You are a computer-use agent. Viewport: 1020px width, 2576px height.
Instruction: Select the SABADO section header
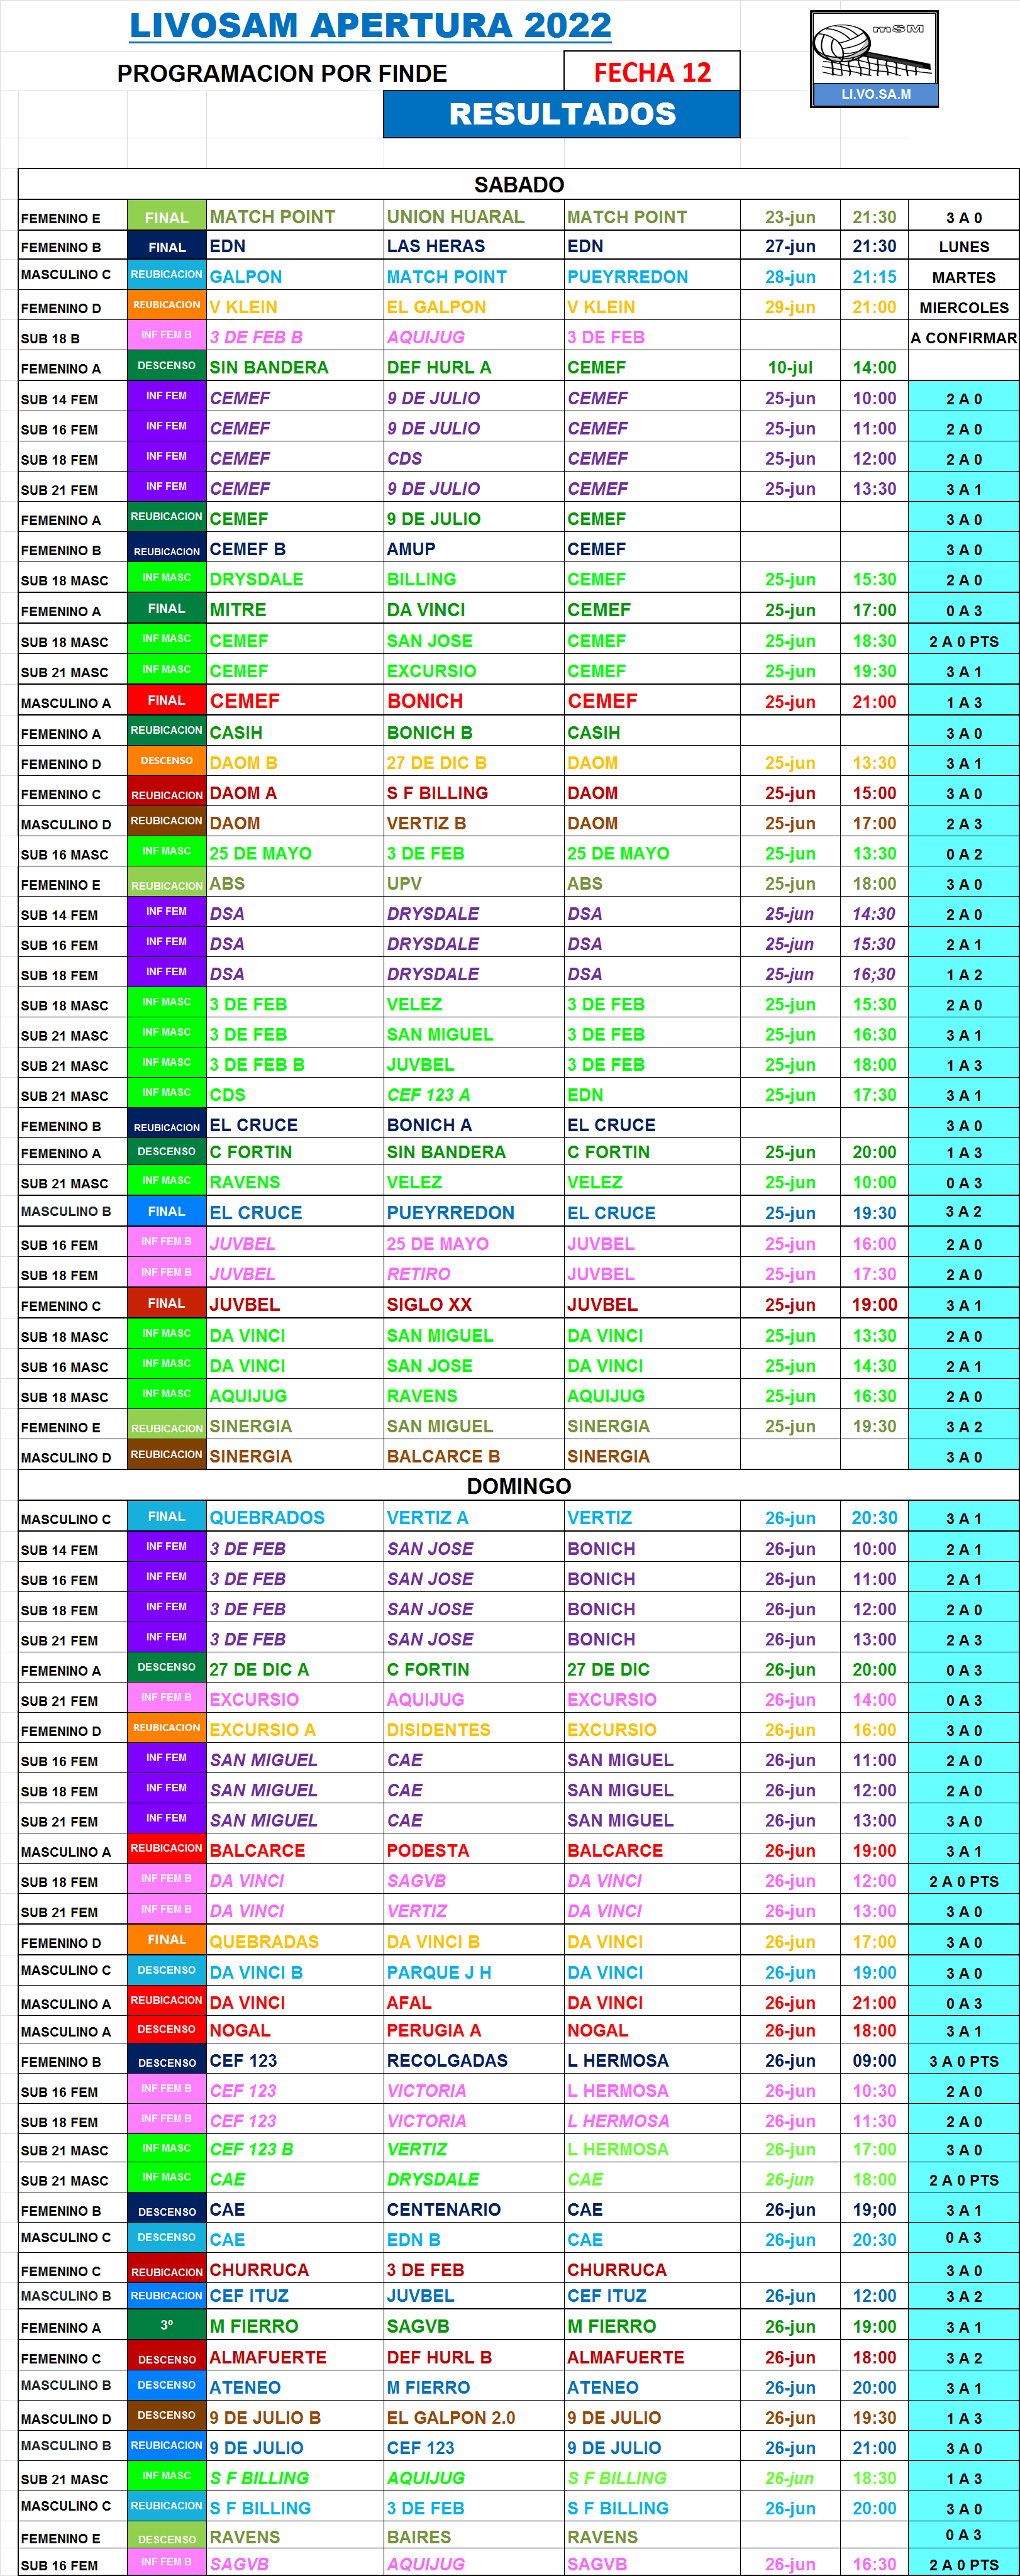point(519,185)
